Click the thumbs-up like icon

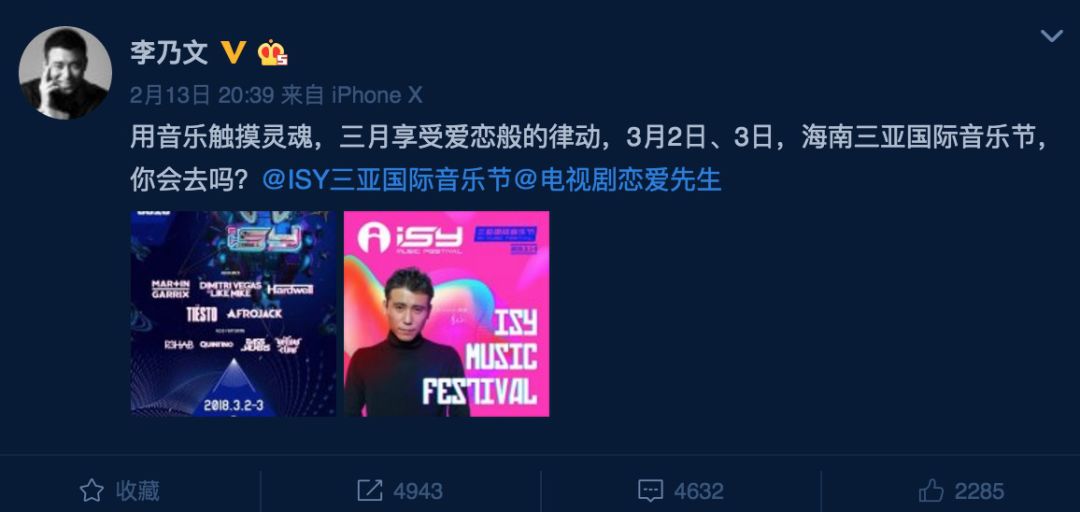point(931,491)
